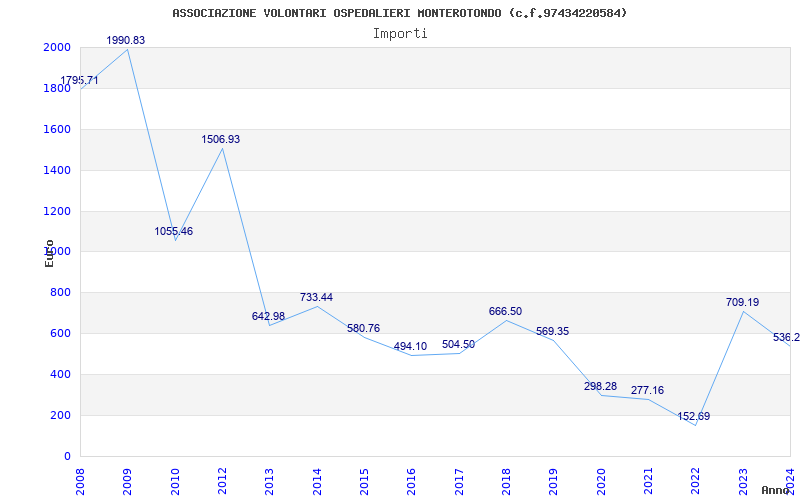Click the 1990.83 data label
Image resolution: width=800 pixels, height=500 pixels.
(x=126, y=40)
